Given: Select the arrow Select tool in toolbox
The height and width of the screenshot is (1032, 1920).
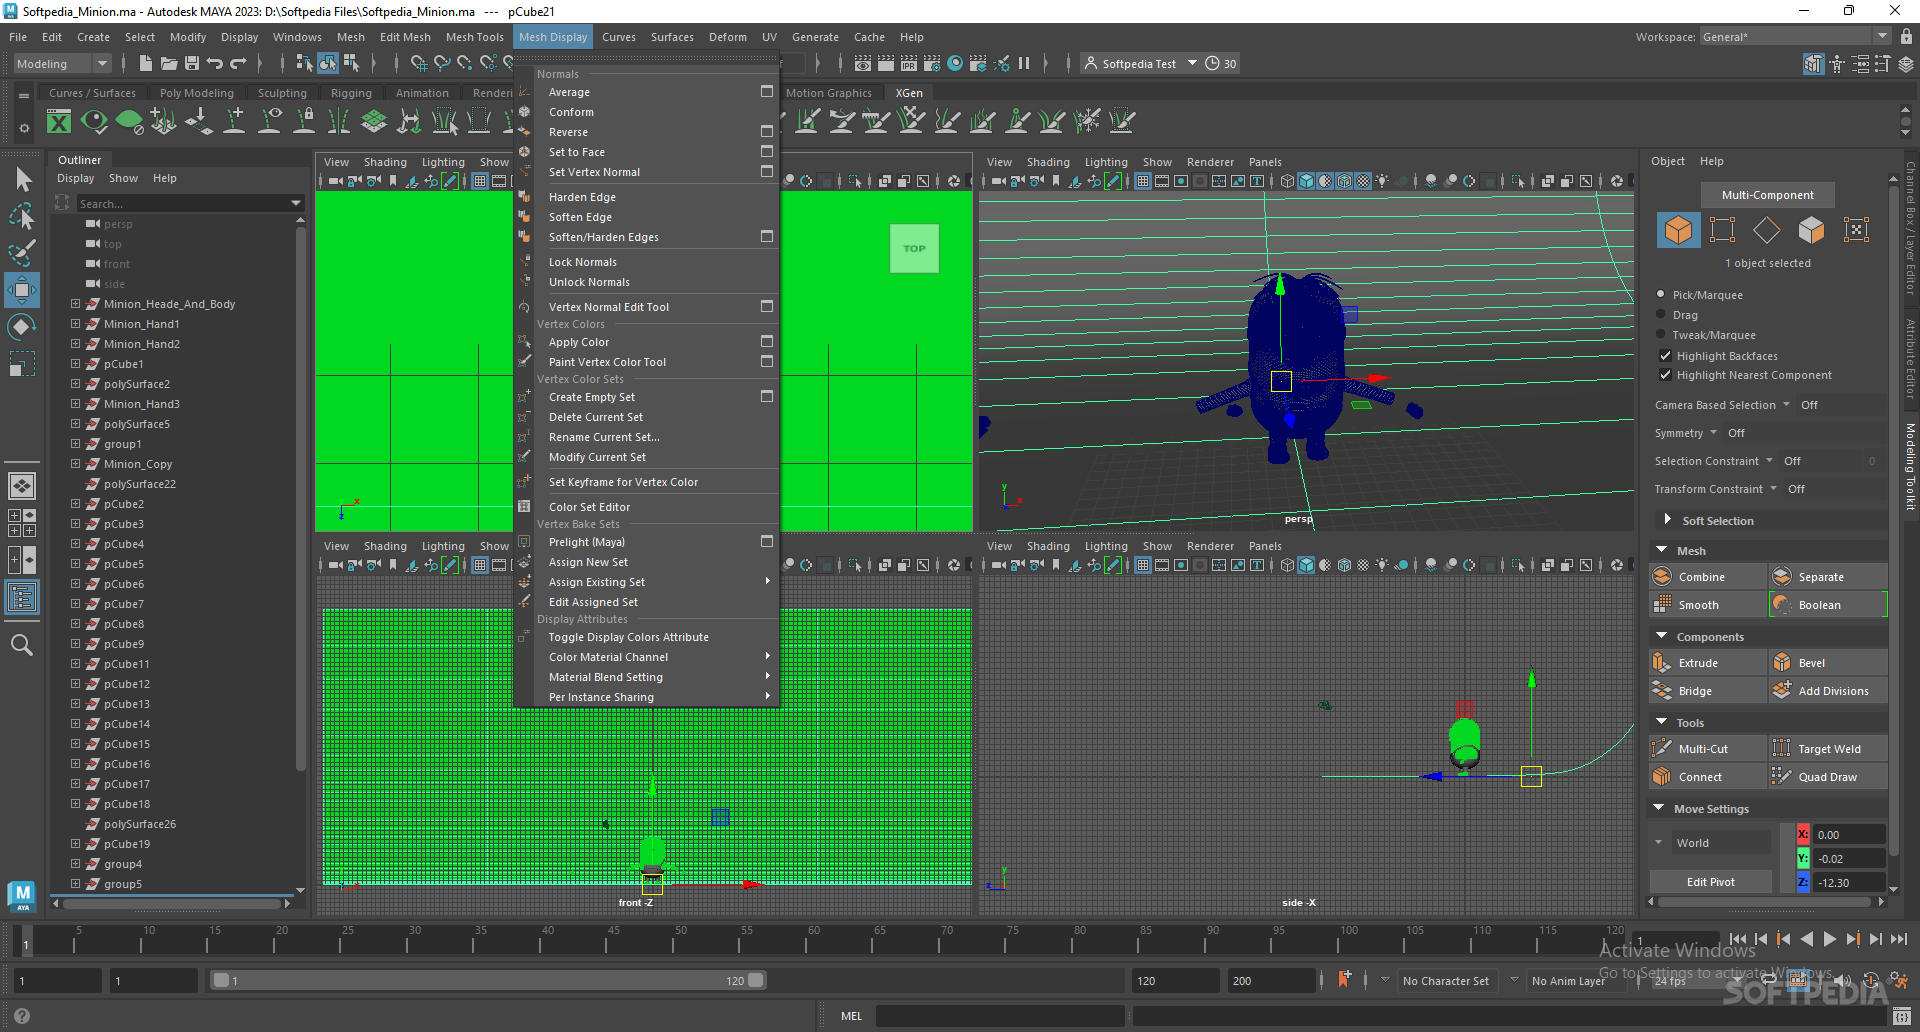Looking at the screenshot, I should point(22,179).
